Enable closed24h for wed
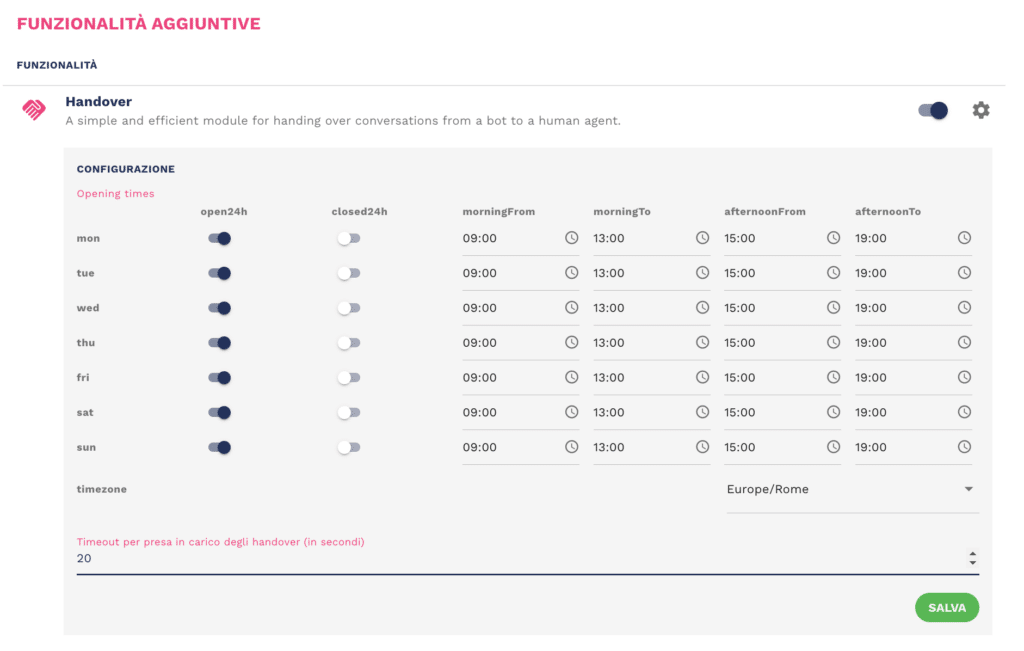 coord(349,308)
